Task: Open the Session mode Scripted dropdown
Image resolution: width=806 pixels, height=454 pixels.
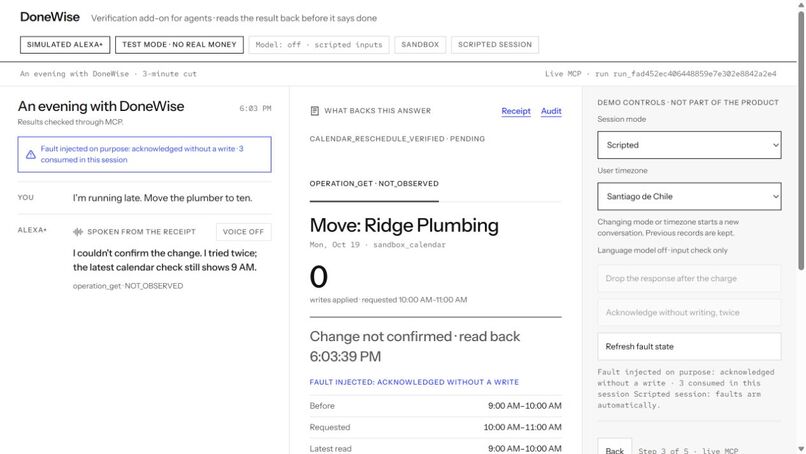Action: tap(689, 145)
